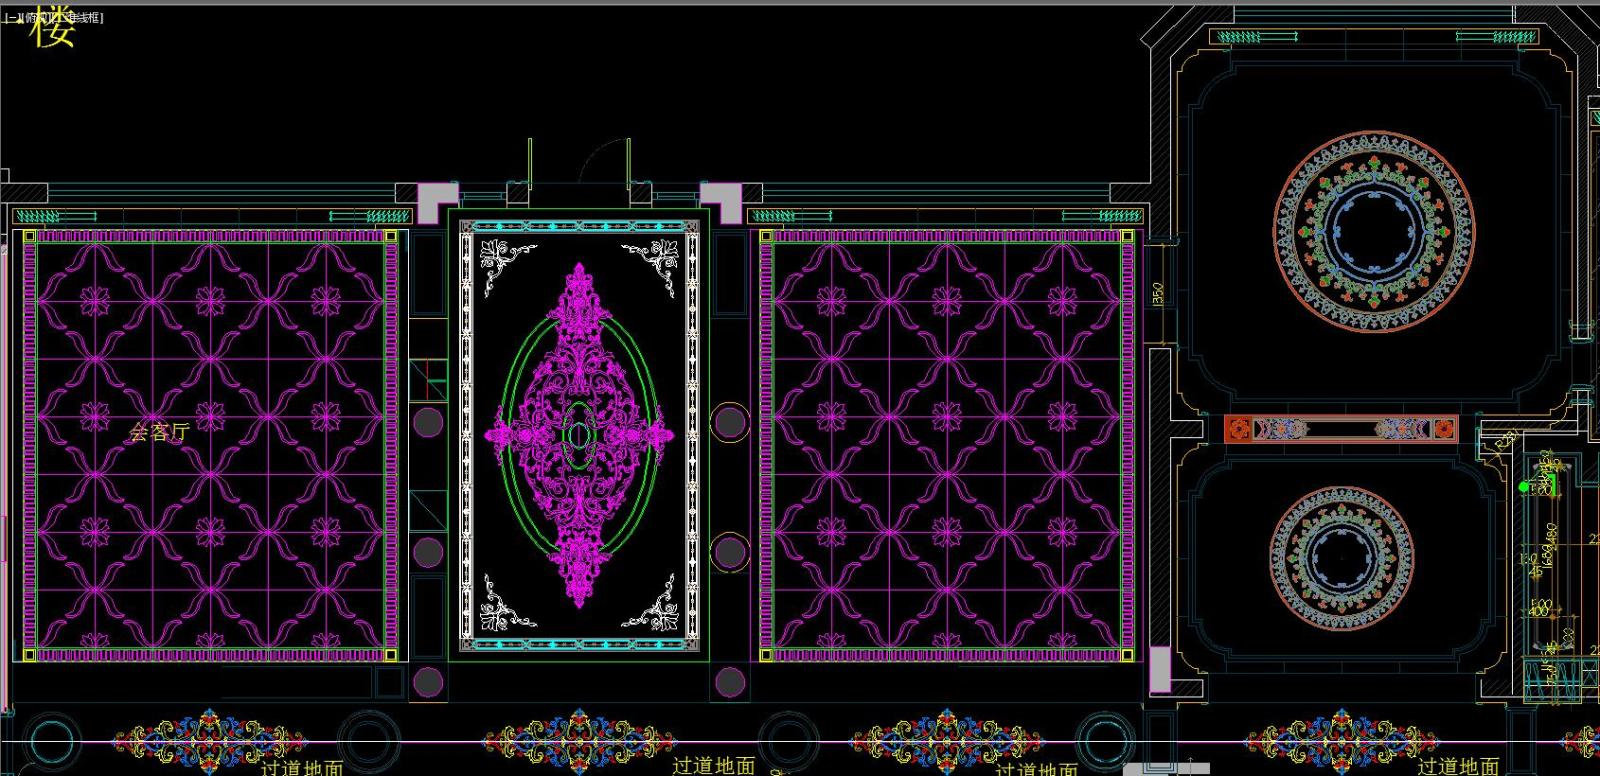Select the R250 radius annotation
Viewport: 1600px width, 776px height.
click(1509, 438)
